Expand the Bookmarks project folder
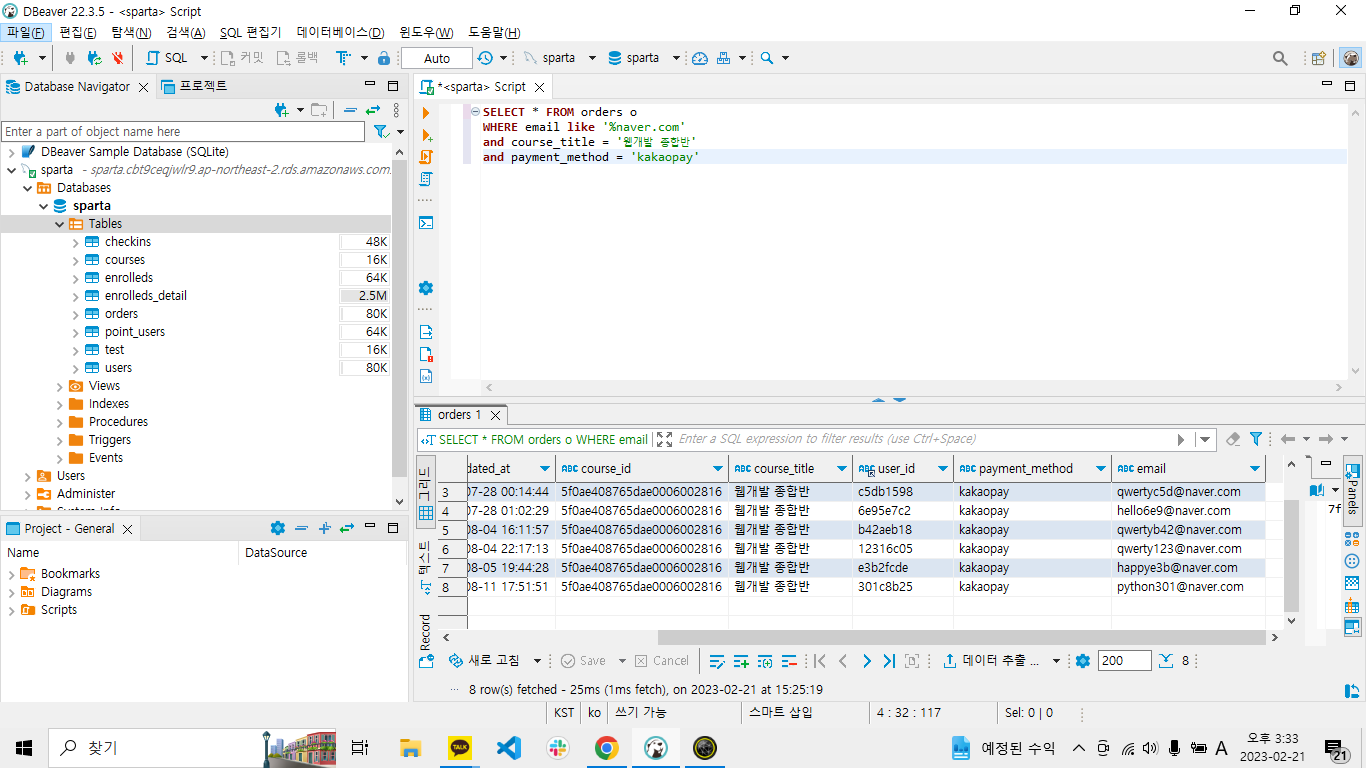This screenshot has height=768, width=1366. point(12,574)
